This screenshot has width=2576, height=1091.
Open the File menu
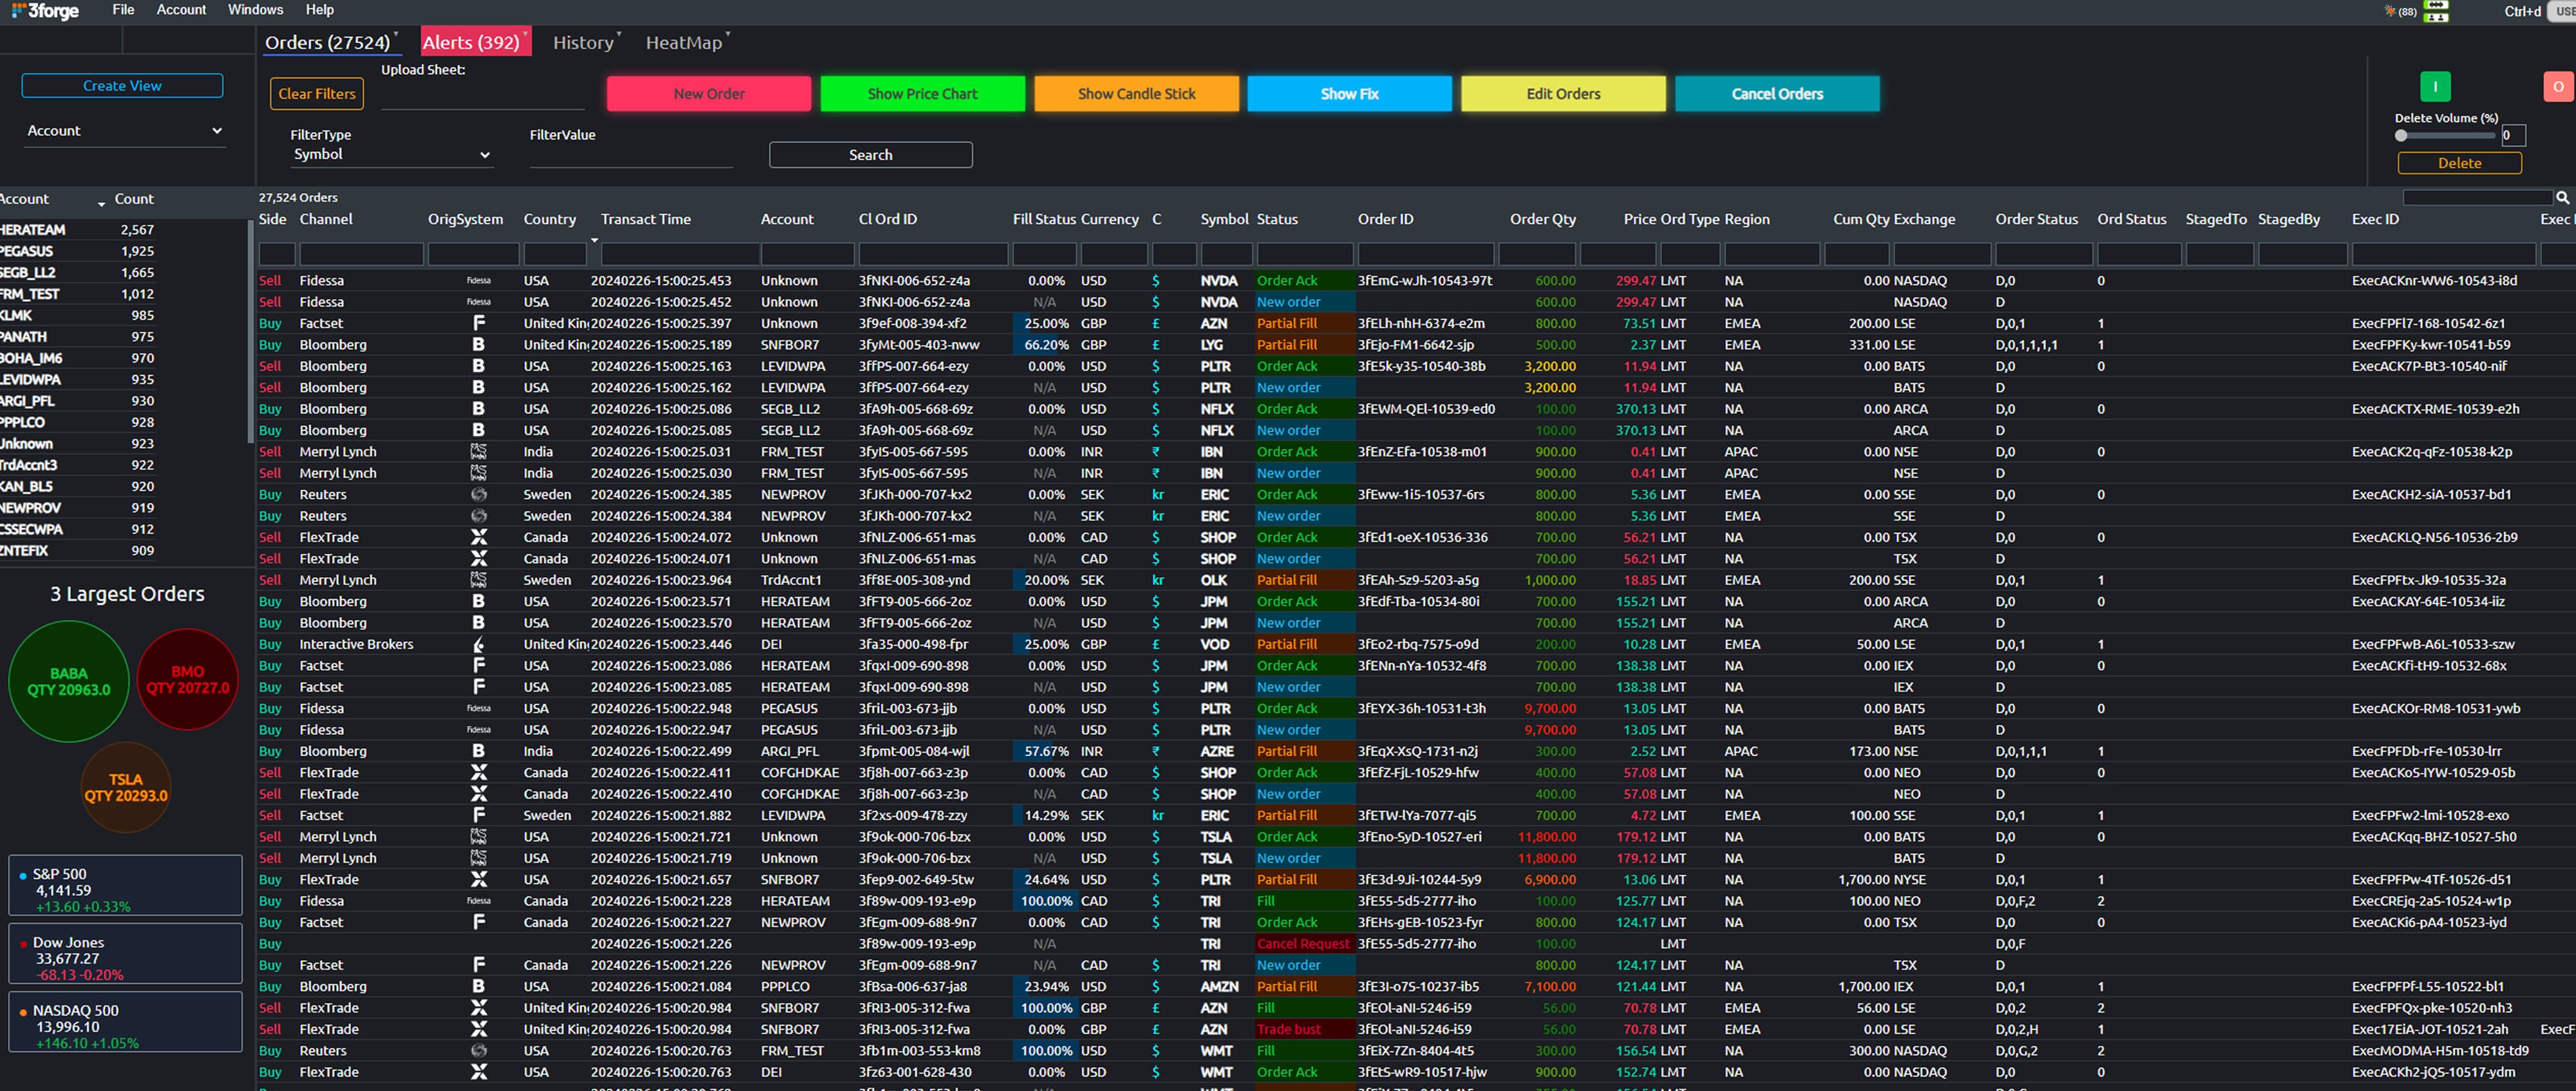click(123, 10)
